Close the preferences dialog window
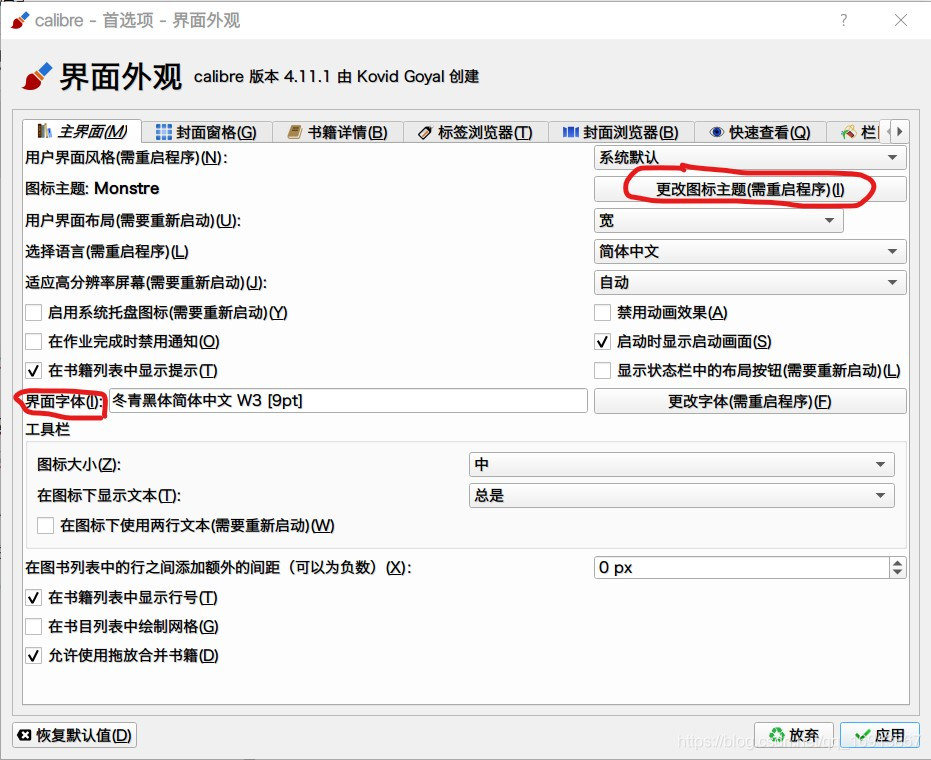The image size is (931, 760). coord(901,20)
